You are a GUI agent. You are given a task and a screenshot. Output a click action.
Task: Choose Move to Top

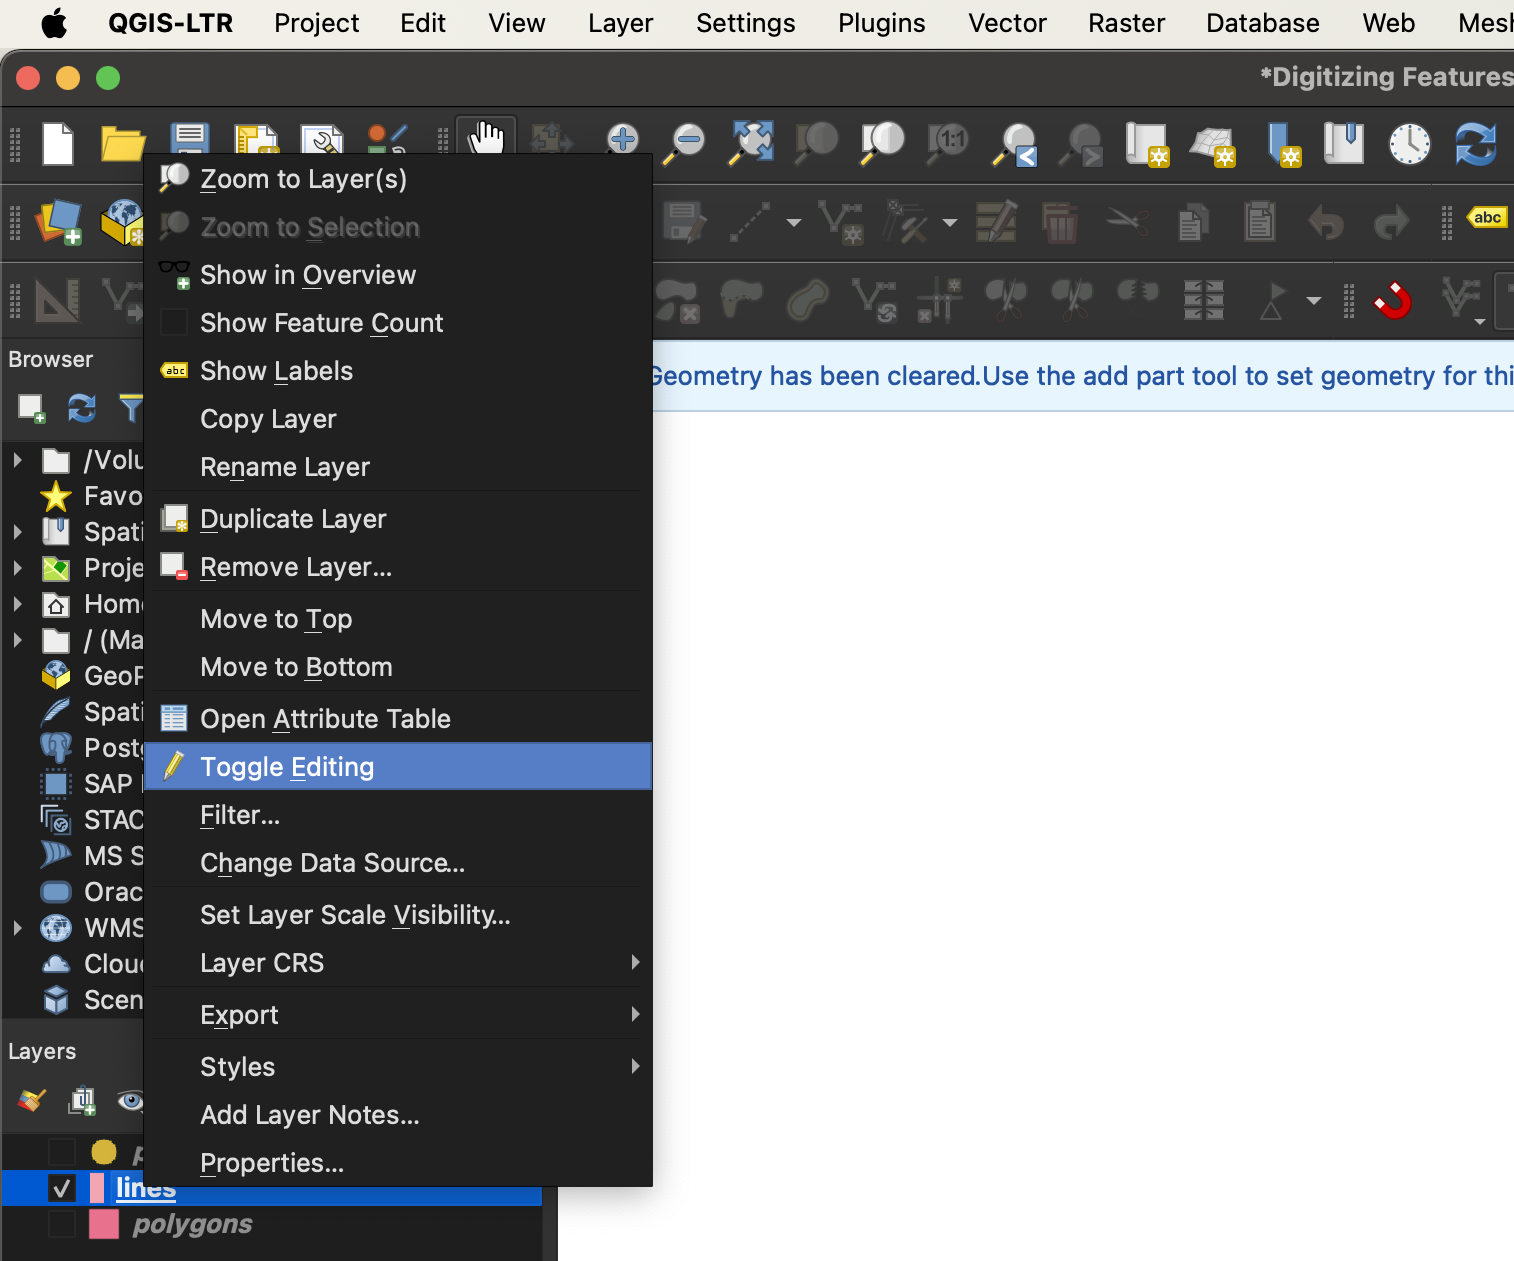click(x=398, y=619)
